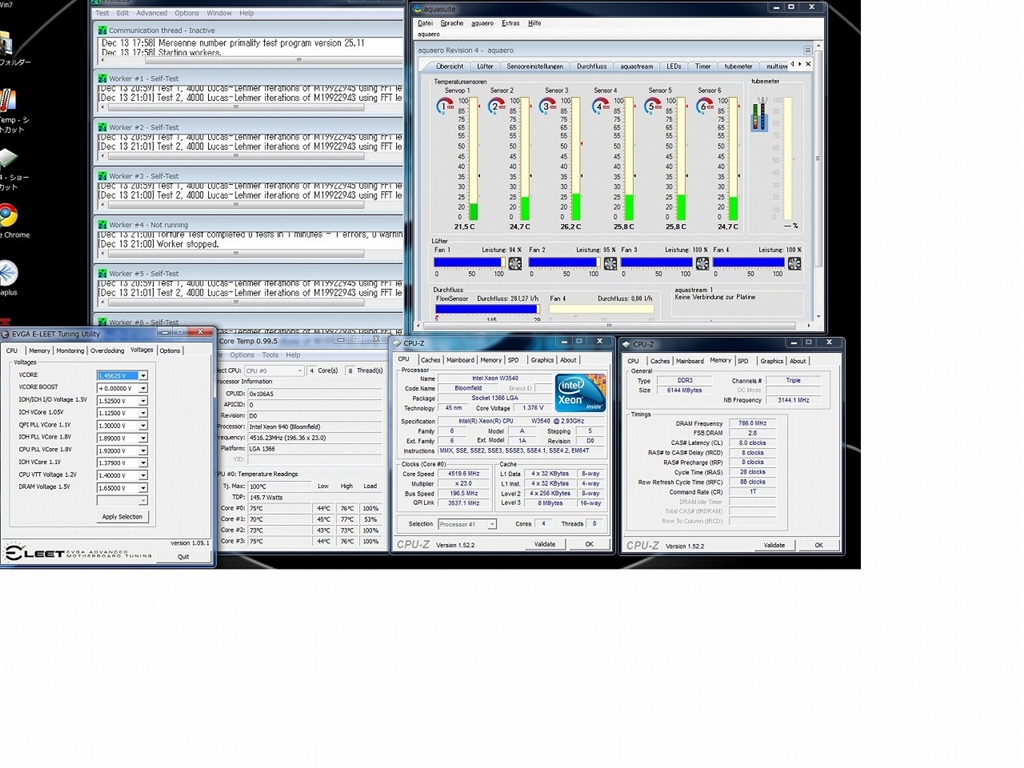
Task: Click the Fan 3 fan icon in aquasuite
Action: coord(702,263)
